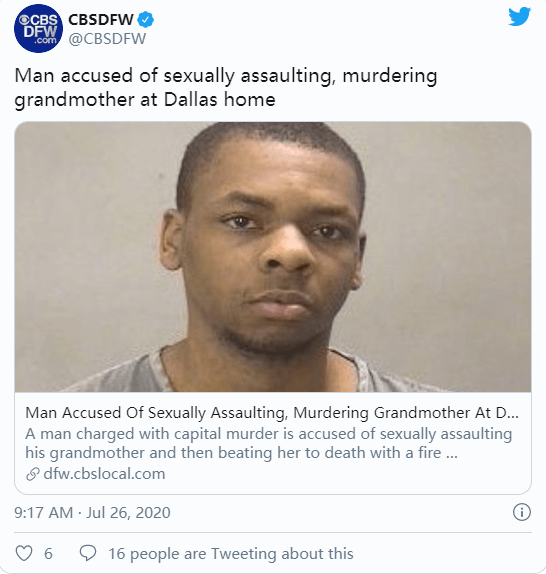This screenshot has width=546, height=574.
Task: Open '16 people are Tweeting about this'
Action: [x=231, y=554]
